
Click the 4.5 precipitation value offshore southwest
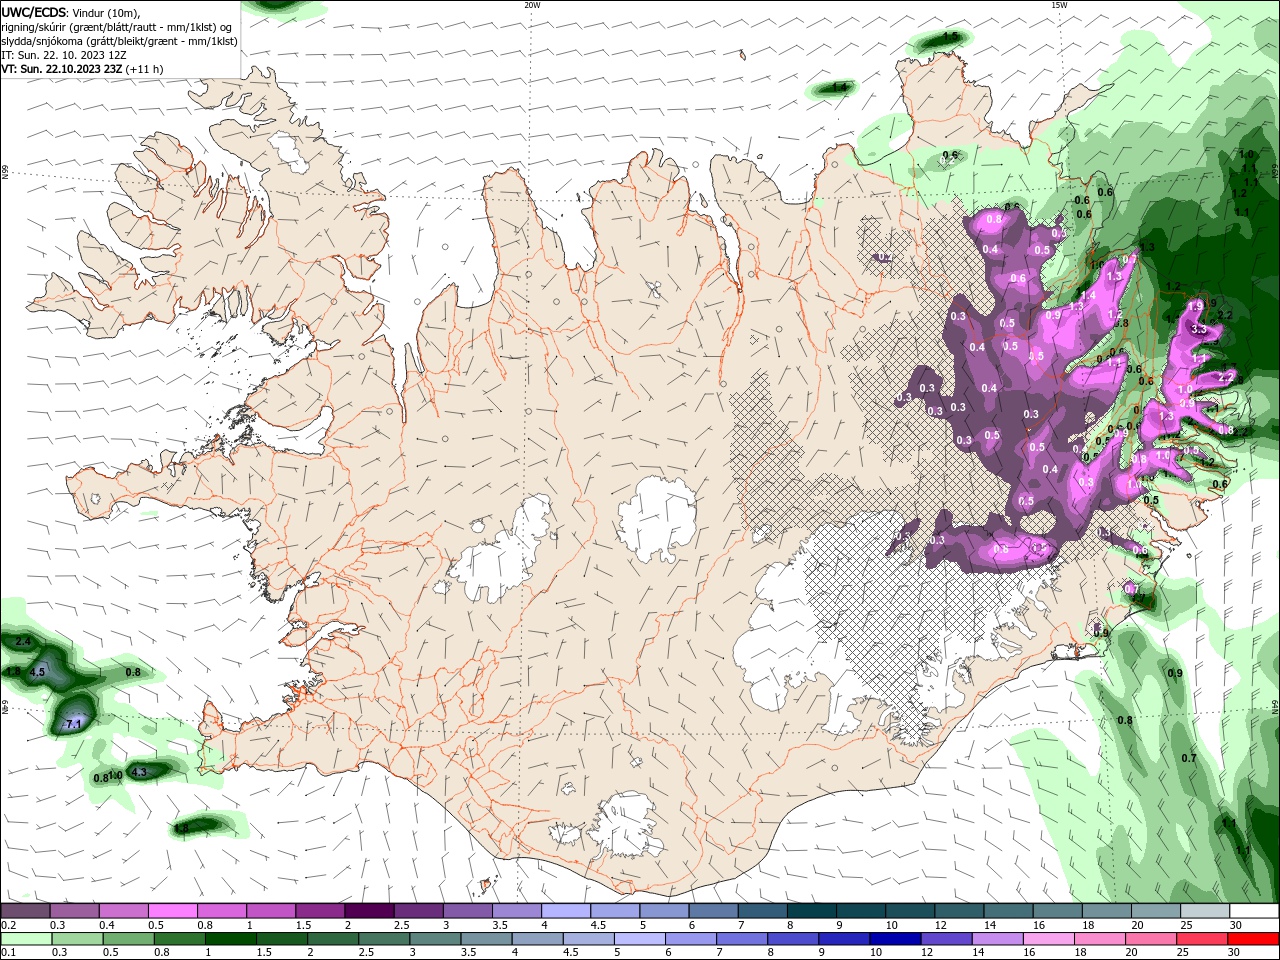point(37,672)
